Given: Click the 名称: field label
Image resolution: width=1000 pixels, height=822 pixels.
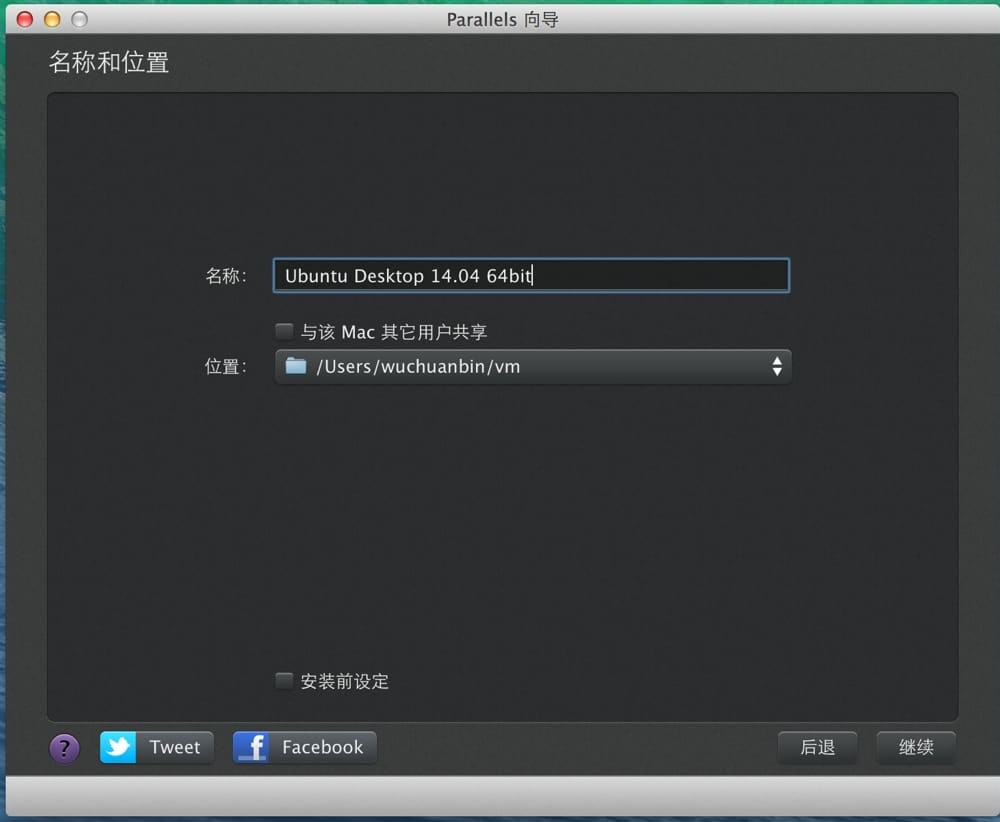Looking at the screenshot, I should pos(226,275).
